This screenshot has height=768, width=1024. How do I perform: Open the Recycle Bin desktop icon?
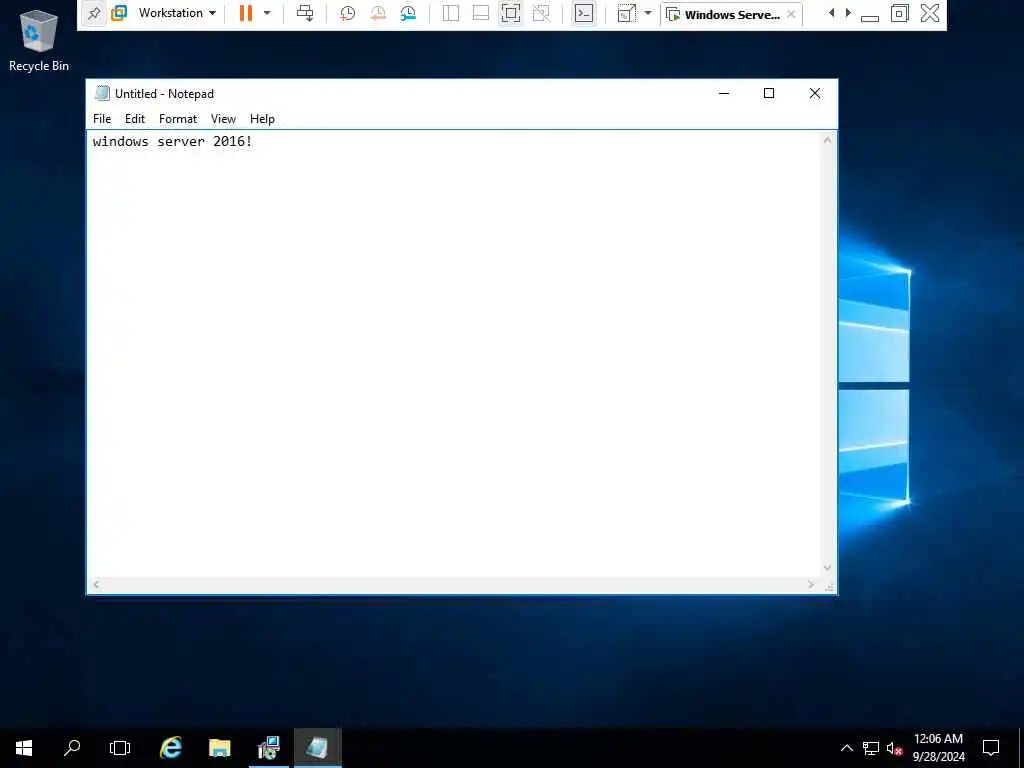click(x=39, y=40)
